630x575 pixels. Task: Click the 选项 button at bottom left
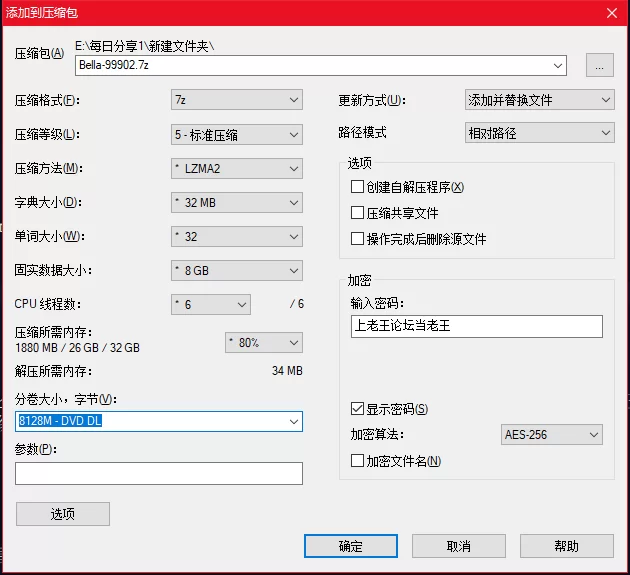coord(63,514)
